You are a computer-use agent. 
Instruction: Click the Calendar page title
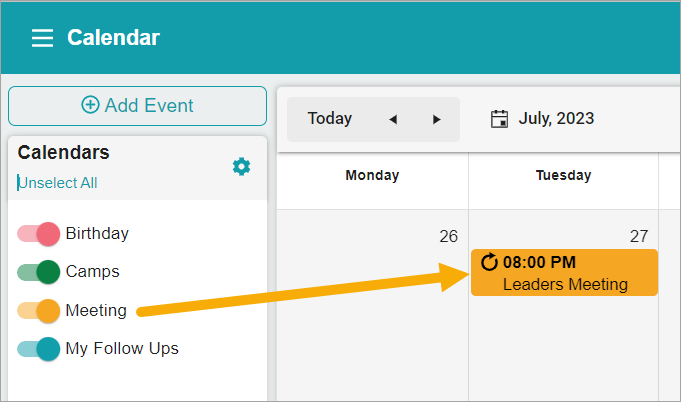coord(113,37)
